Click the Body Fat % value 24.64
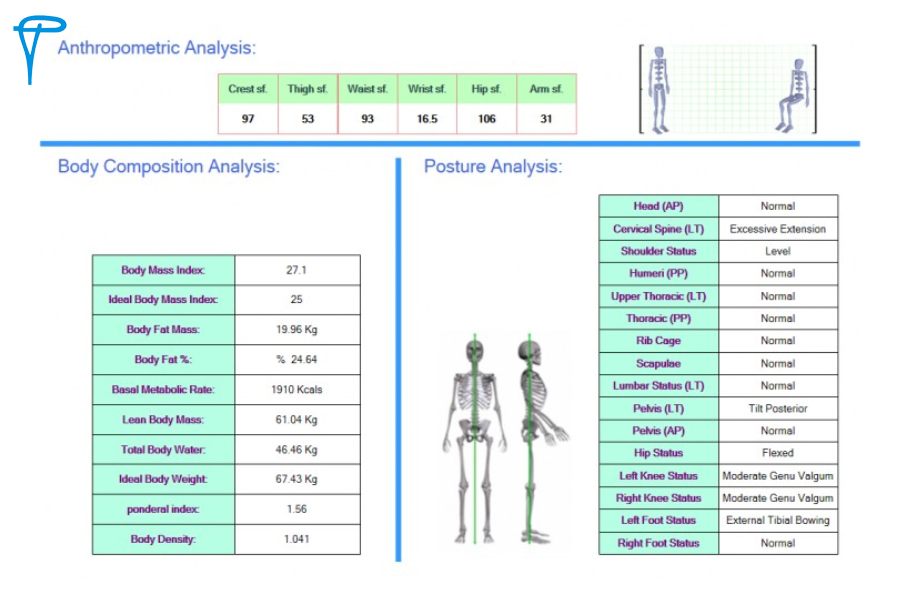 297,359
